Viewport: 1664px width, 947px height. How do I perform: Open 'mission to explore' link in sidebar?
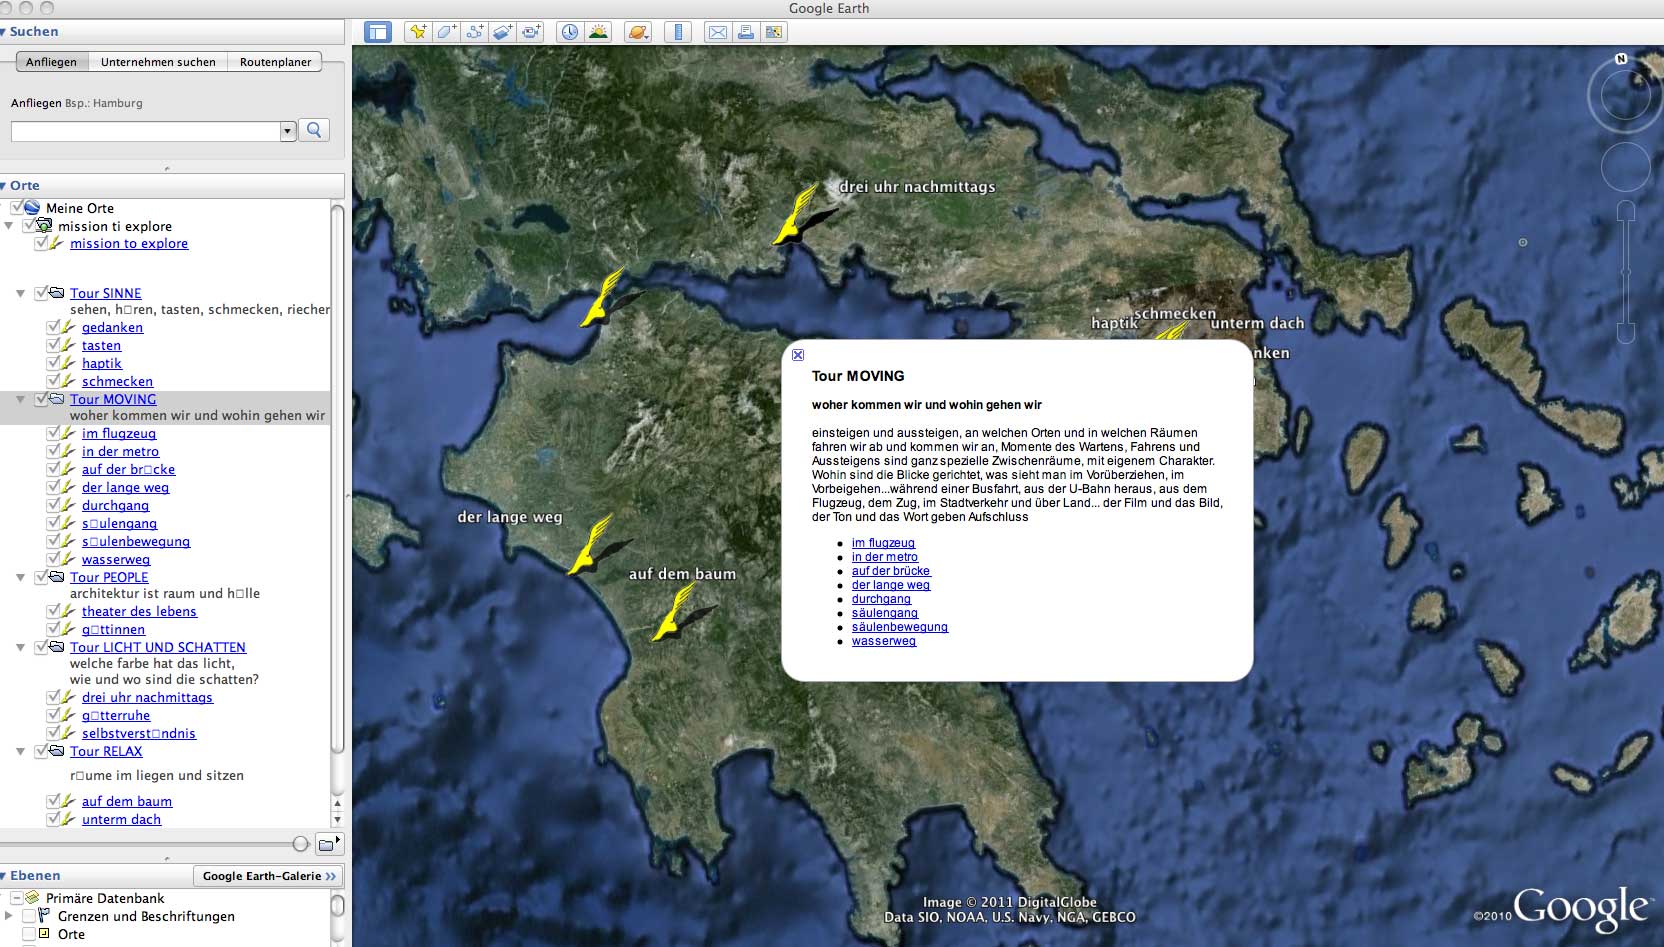129,243
